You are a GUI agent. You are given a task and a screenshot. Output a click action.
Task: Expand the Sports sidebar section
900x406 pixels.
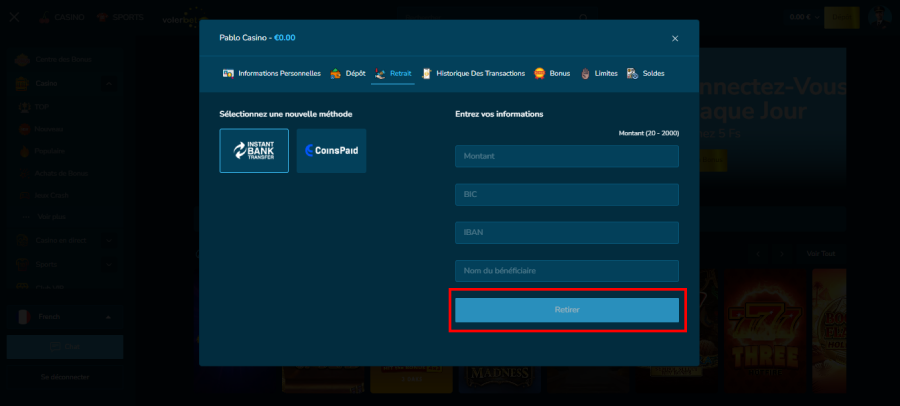(108, 265)
